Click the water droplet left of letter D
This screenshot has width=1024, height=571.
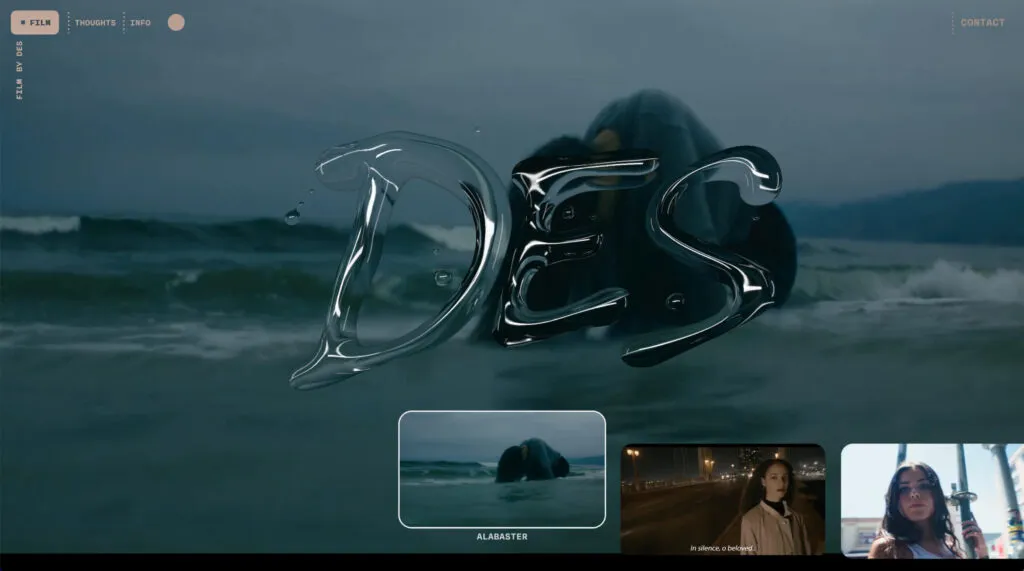tap(292, 215)
